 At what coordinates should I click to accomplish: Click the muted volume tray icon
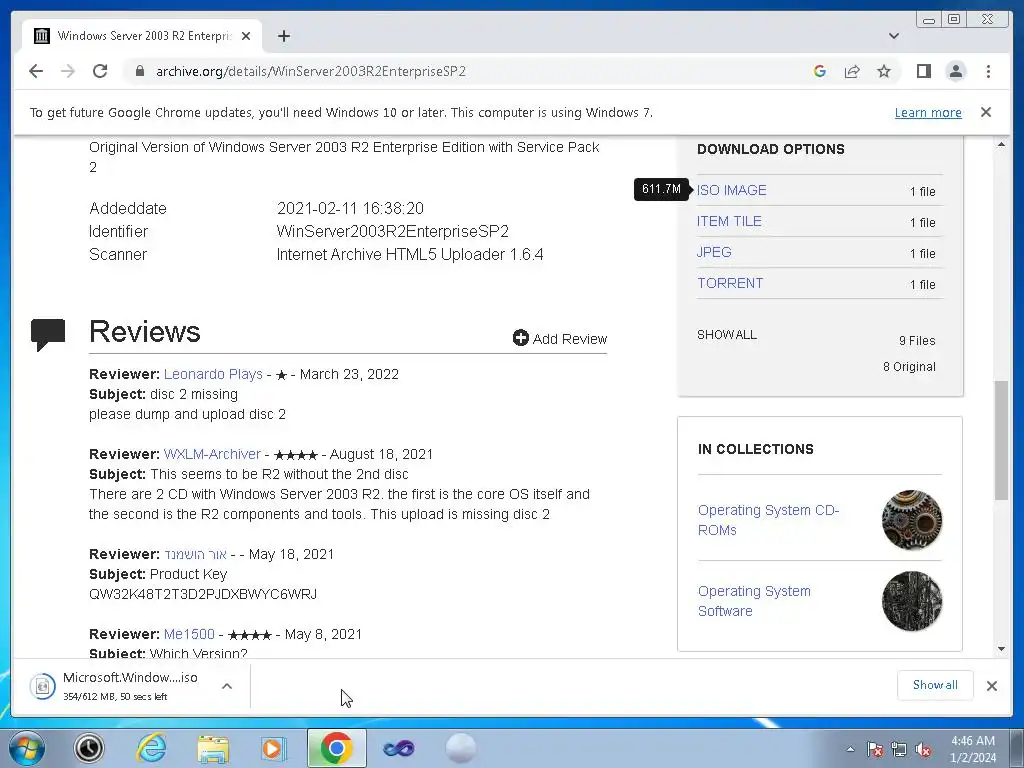923,750
